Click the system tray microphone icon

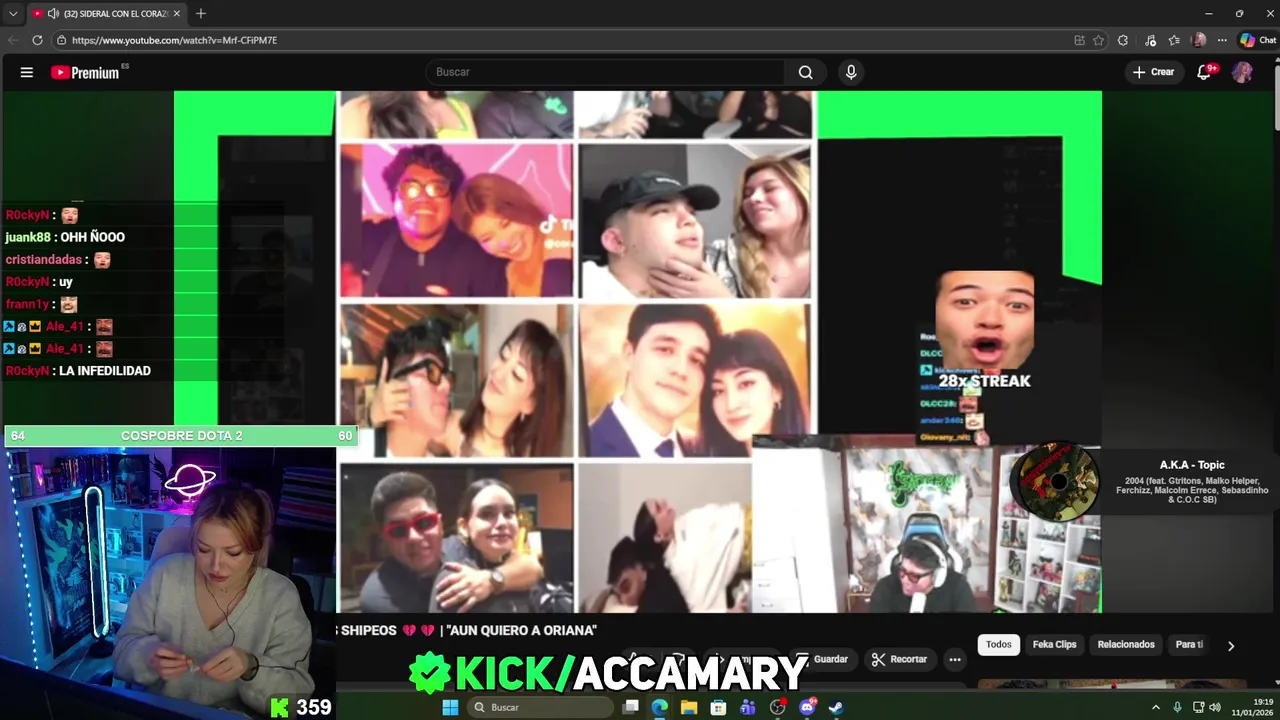pyautogui.click(x=1177, y=707)
